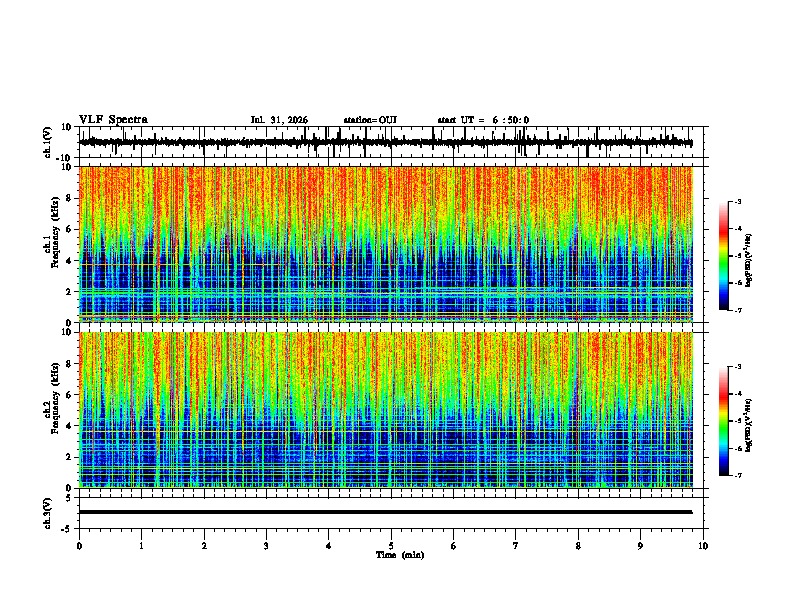Image resolution: width=792 pixels, height=612 pixels.
Task: Click the ch.1 voltage waveform trace
Action: pos(386,143)
